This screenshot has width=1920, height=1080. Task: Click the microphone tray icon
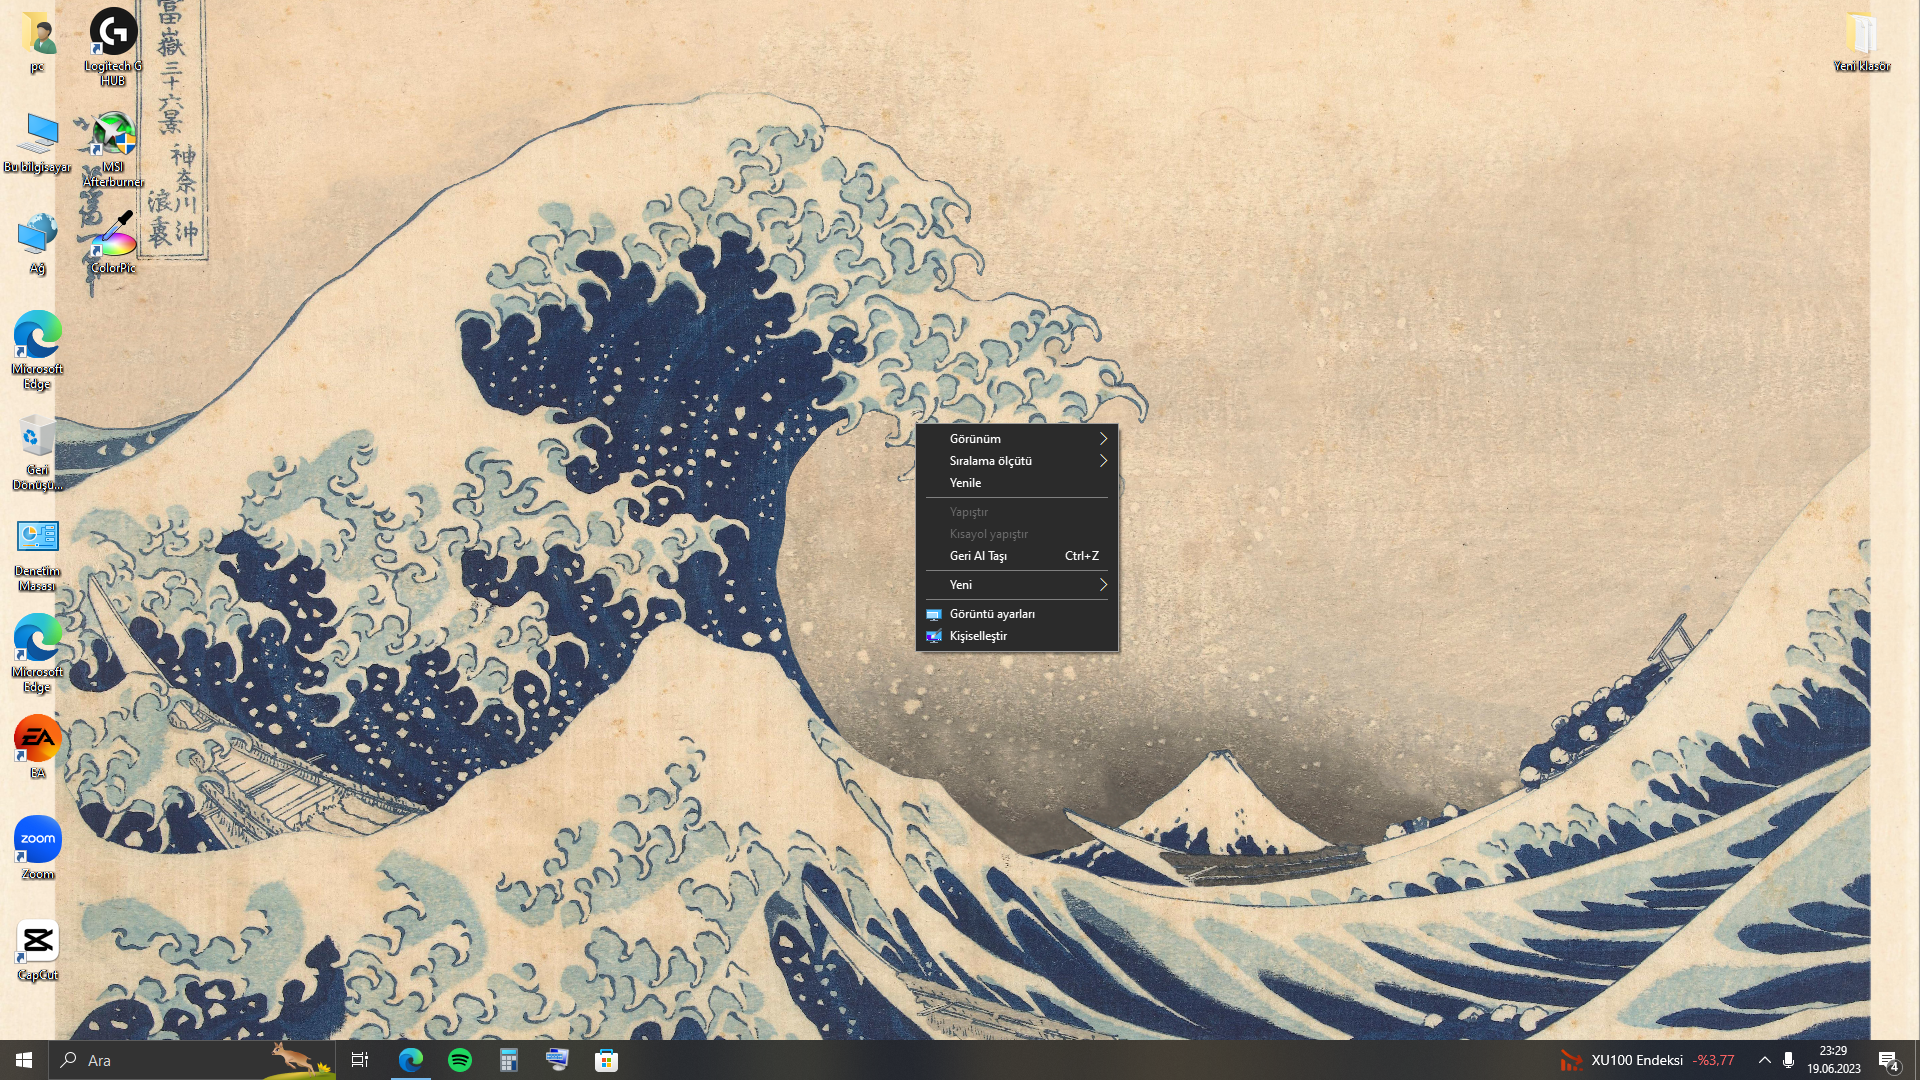coord(1788,1060)
